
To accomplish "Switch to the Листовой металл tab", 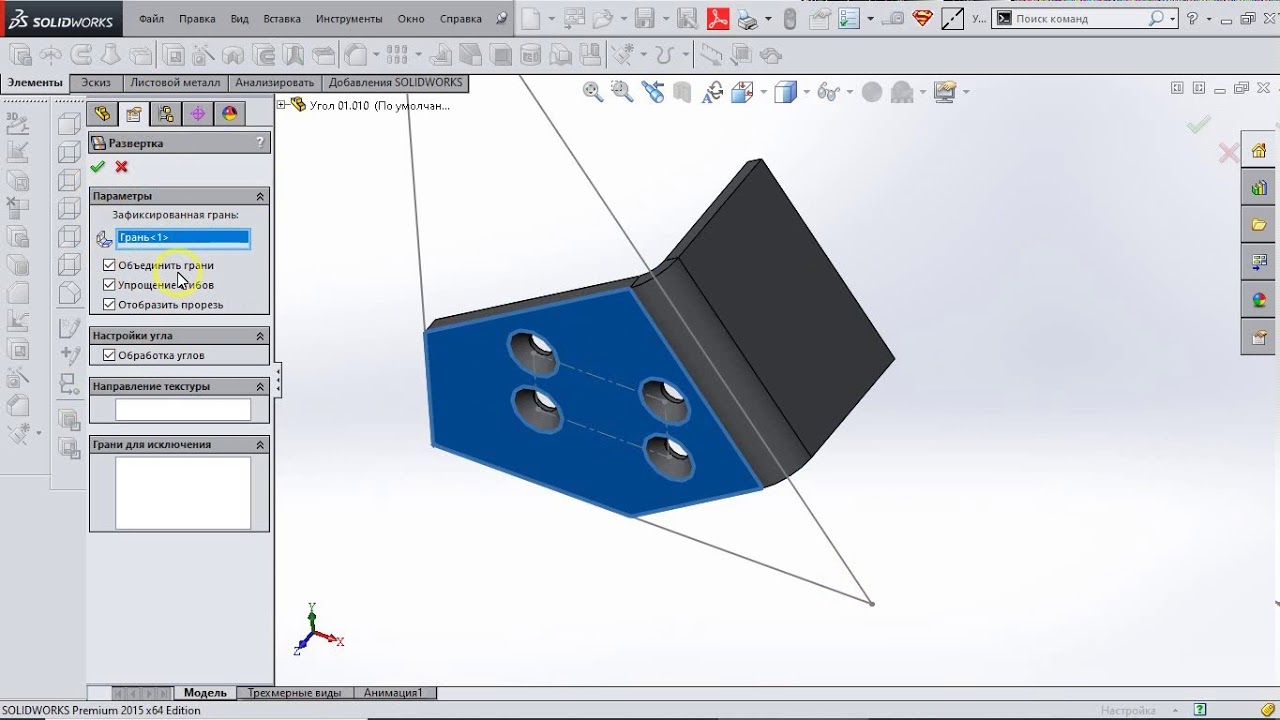I will [174, 83].
